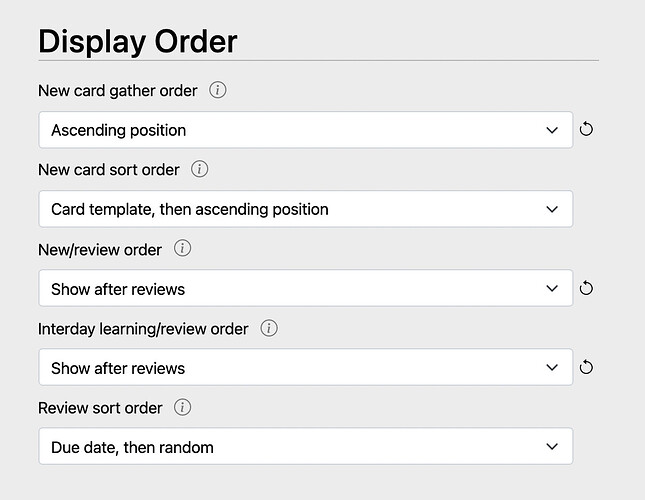The width and height of the screenshot is (645, 500).
Task: Click the 'Review sort order' label text
Action: point(100,407)
